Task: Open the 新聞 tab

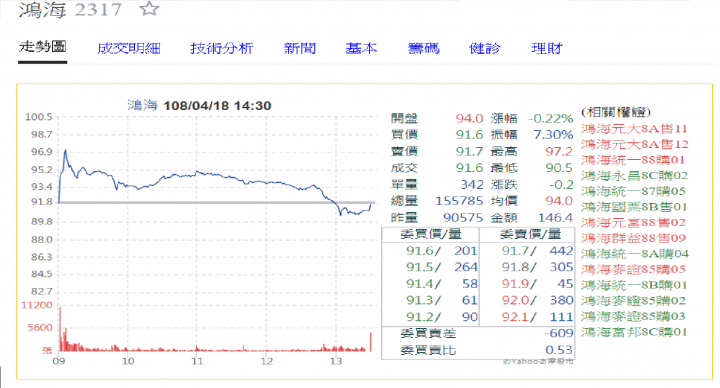Action: [300, 48]
